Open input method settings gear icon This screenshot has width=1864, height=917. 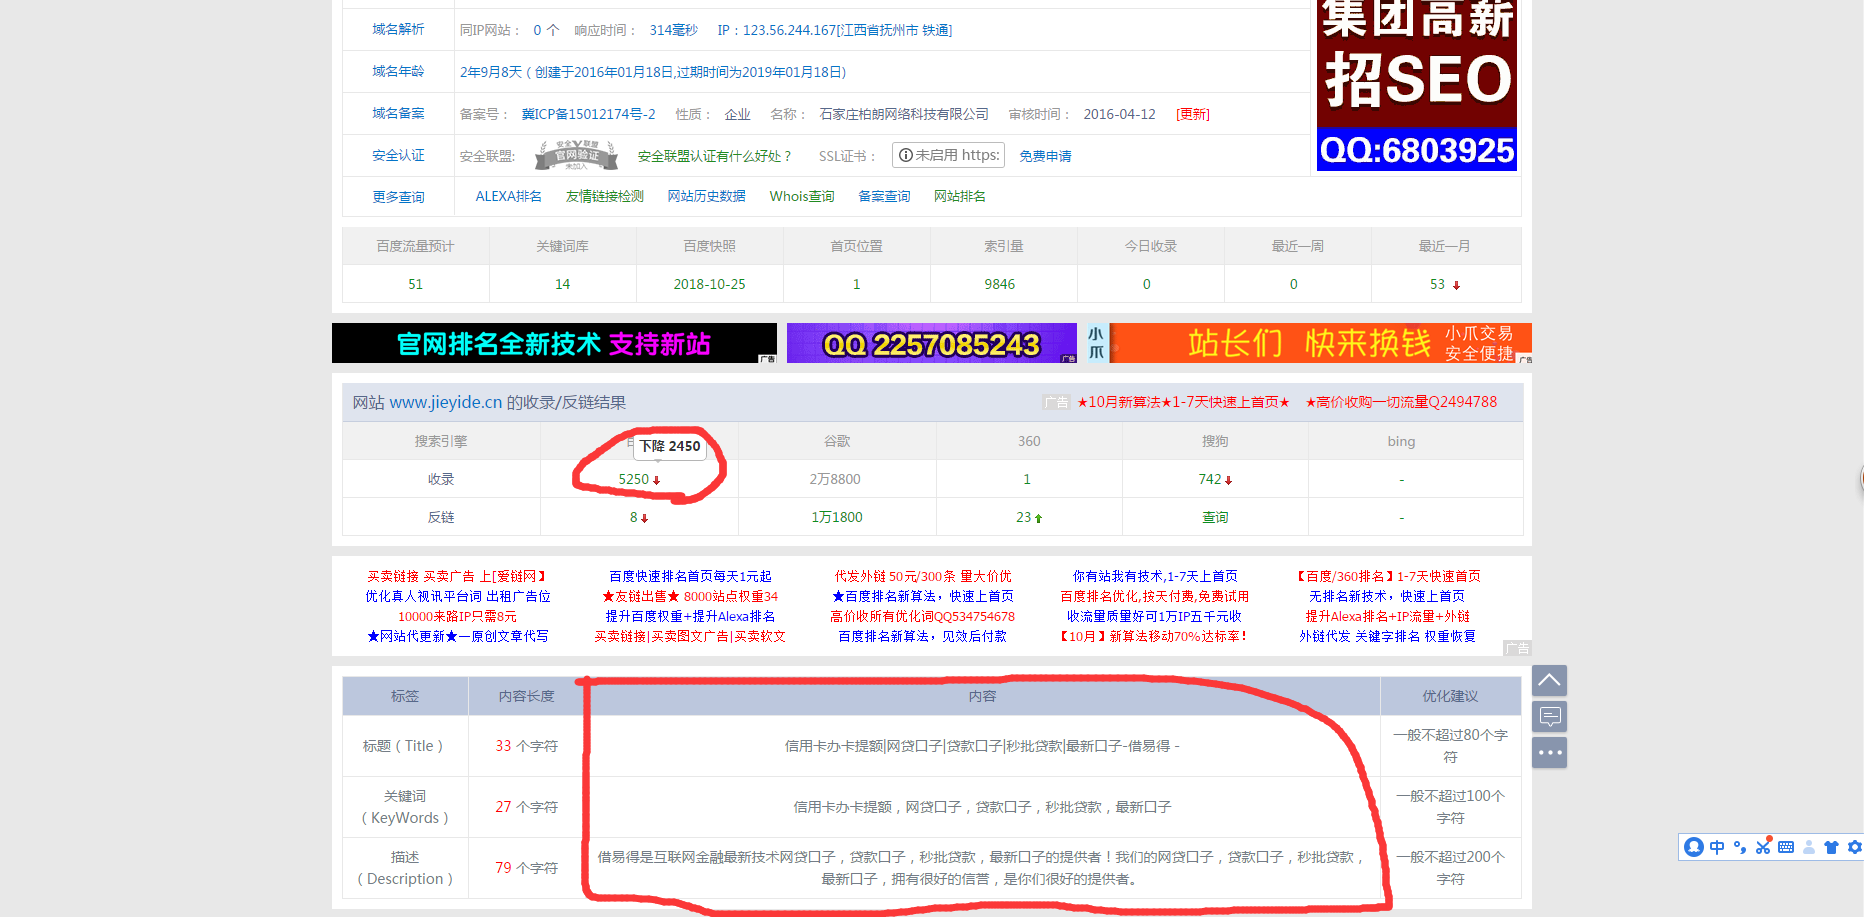[x=1854, y=847]
